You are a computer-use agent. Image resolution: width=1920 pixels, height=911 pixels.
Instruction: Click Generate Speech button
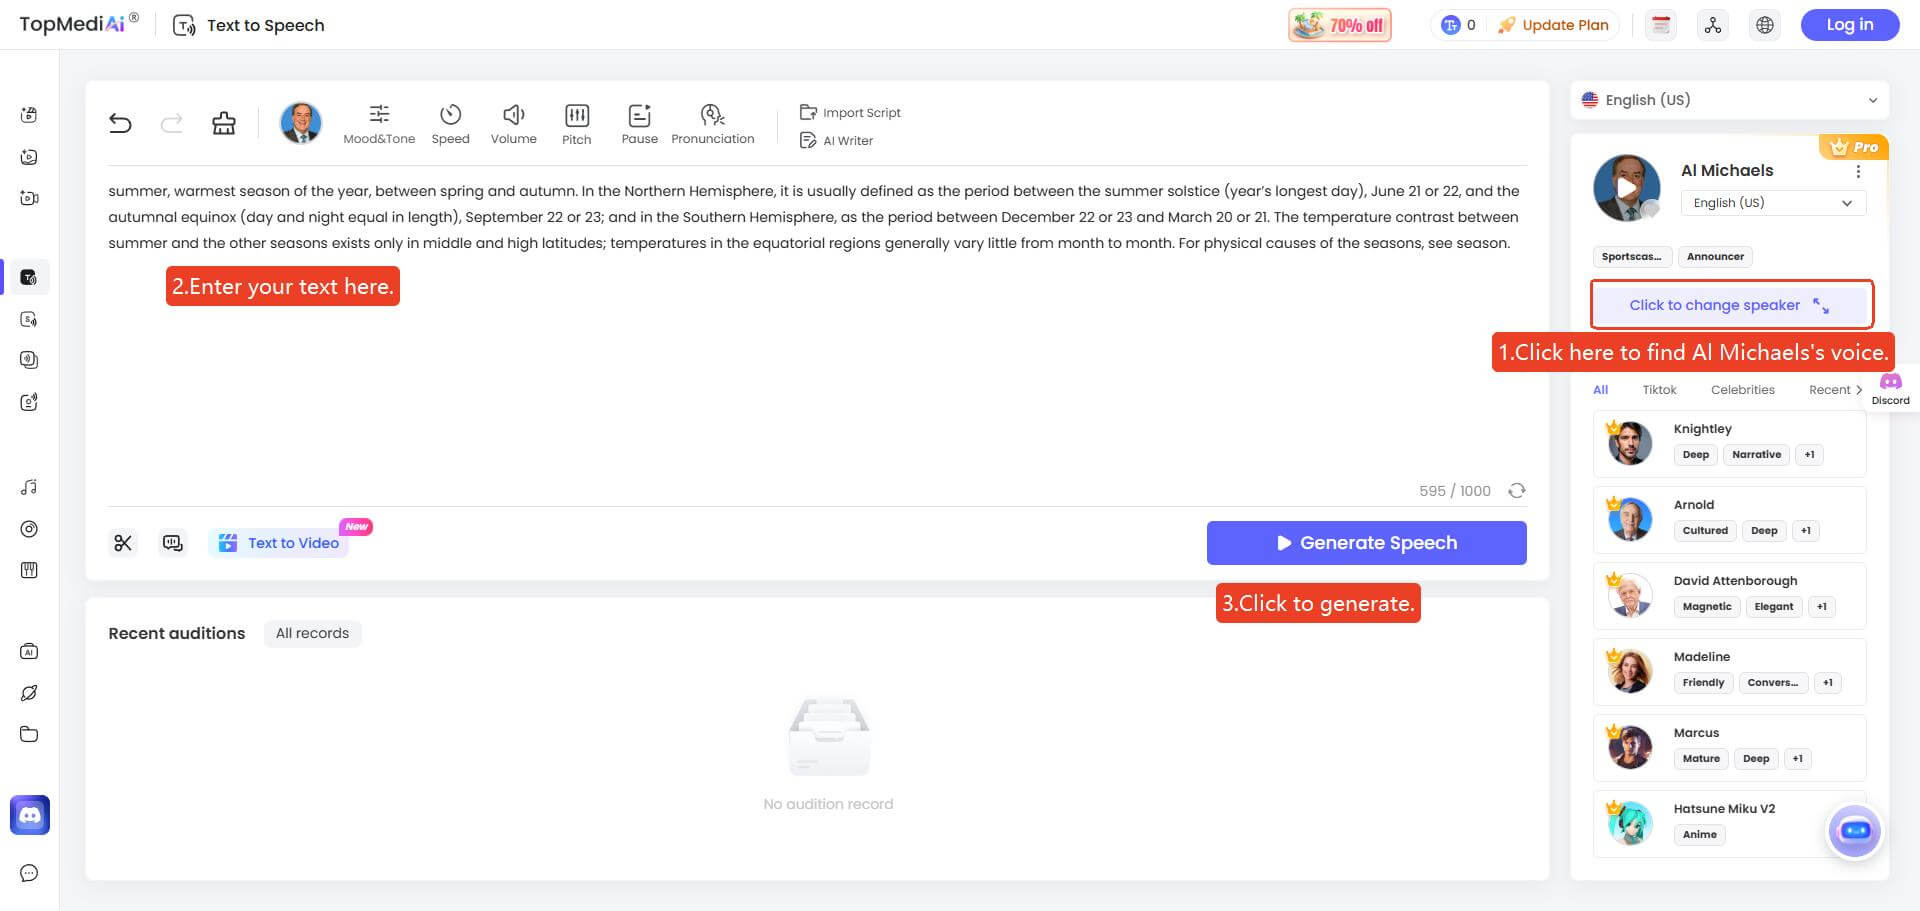coord(1366,543)
